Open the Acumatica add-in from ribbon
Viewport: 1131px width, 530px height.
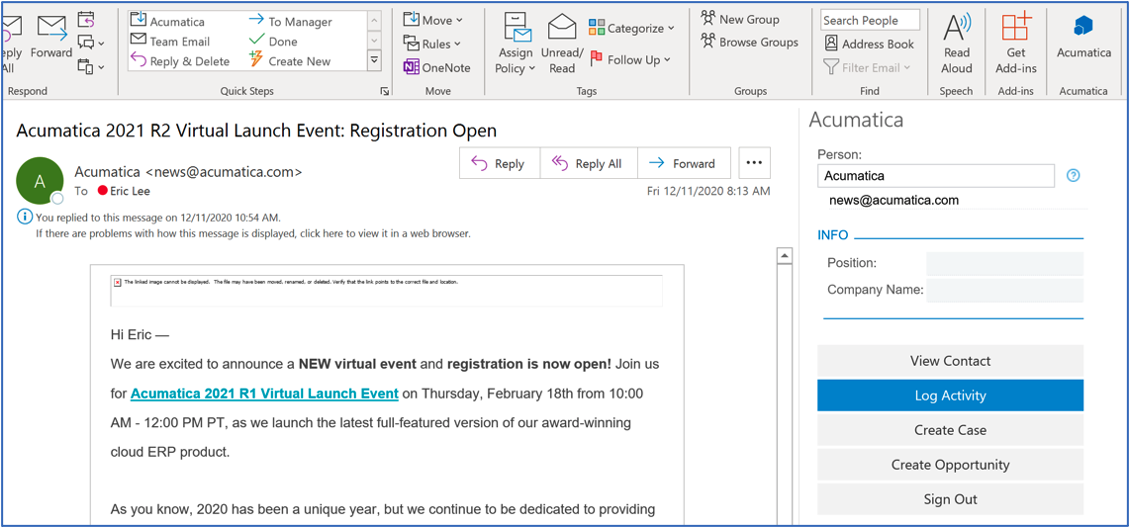point(1083,36)
